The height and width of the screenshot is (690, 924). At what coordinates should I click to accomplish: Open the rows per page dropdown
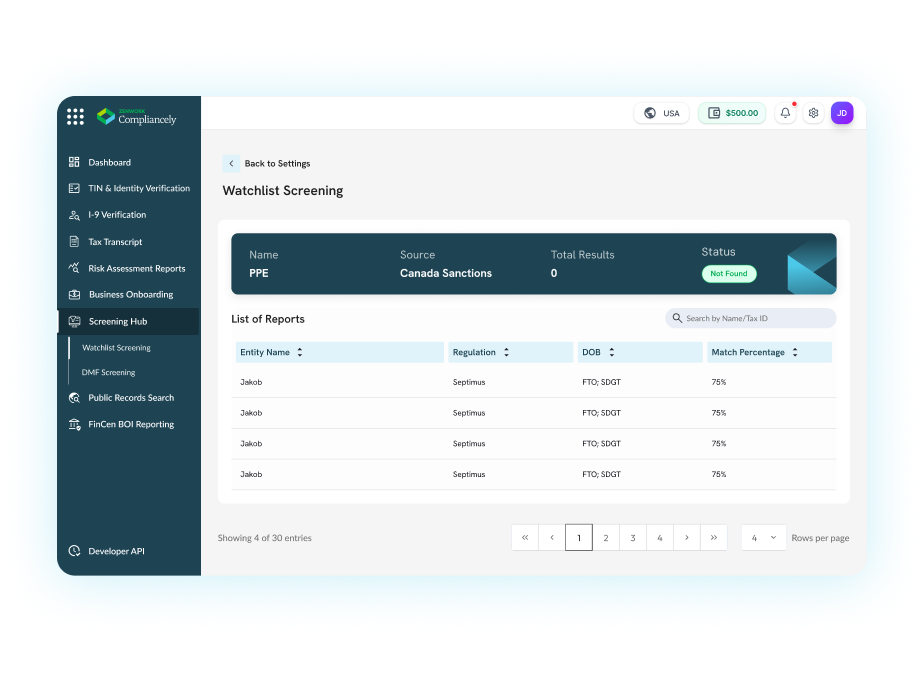tap(763, 537)
